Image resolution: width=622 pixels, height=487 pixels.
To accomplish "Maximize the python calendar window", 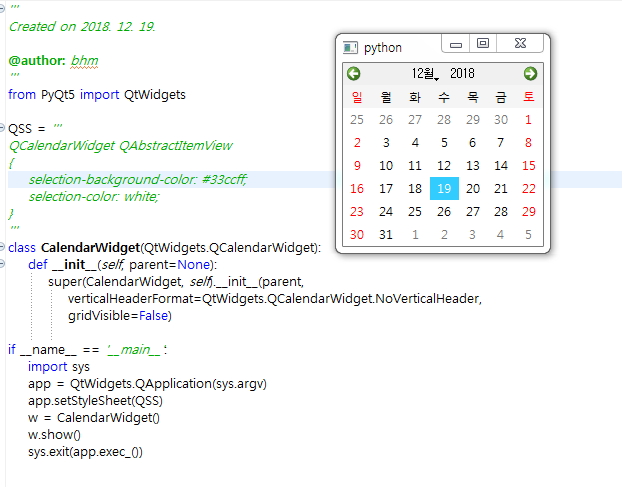I will [483, 44].
